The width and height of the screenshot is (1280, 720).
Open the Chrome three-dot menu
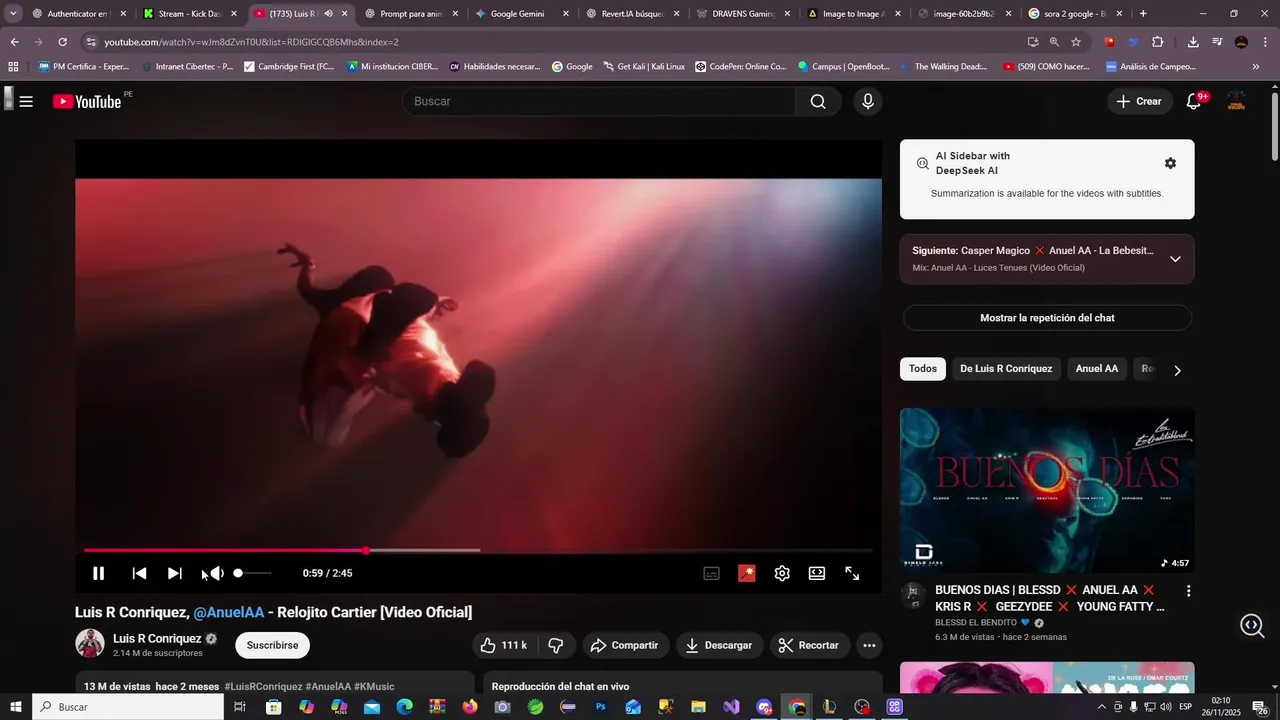click(1266, 42)
